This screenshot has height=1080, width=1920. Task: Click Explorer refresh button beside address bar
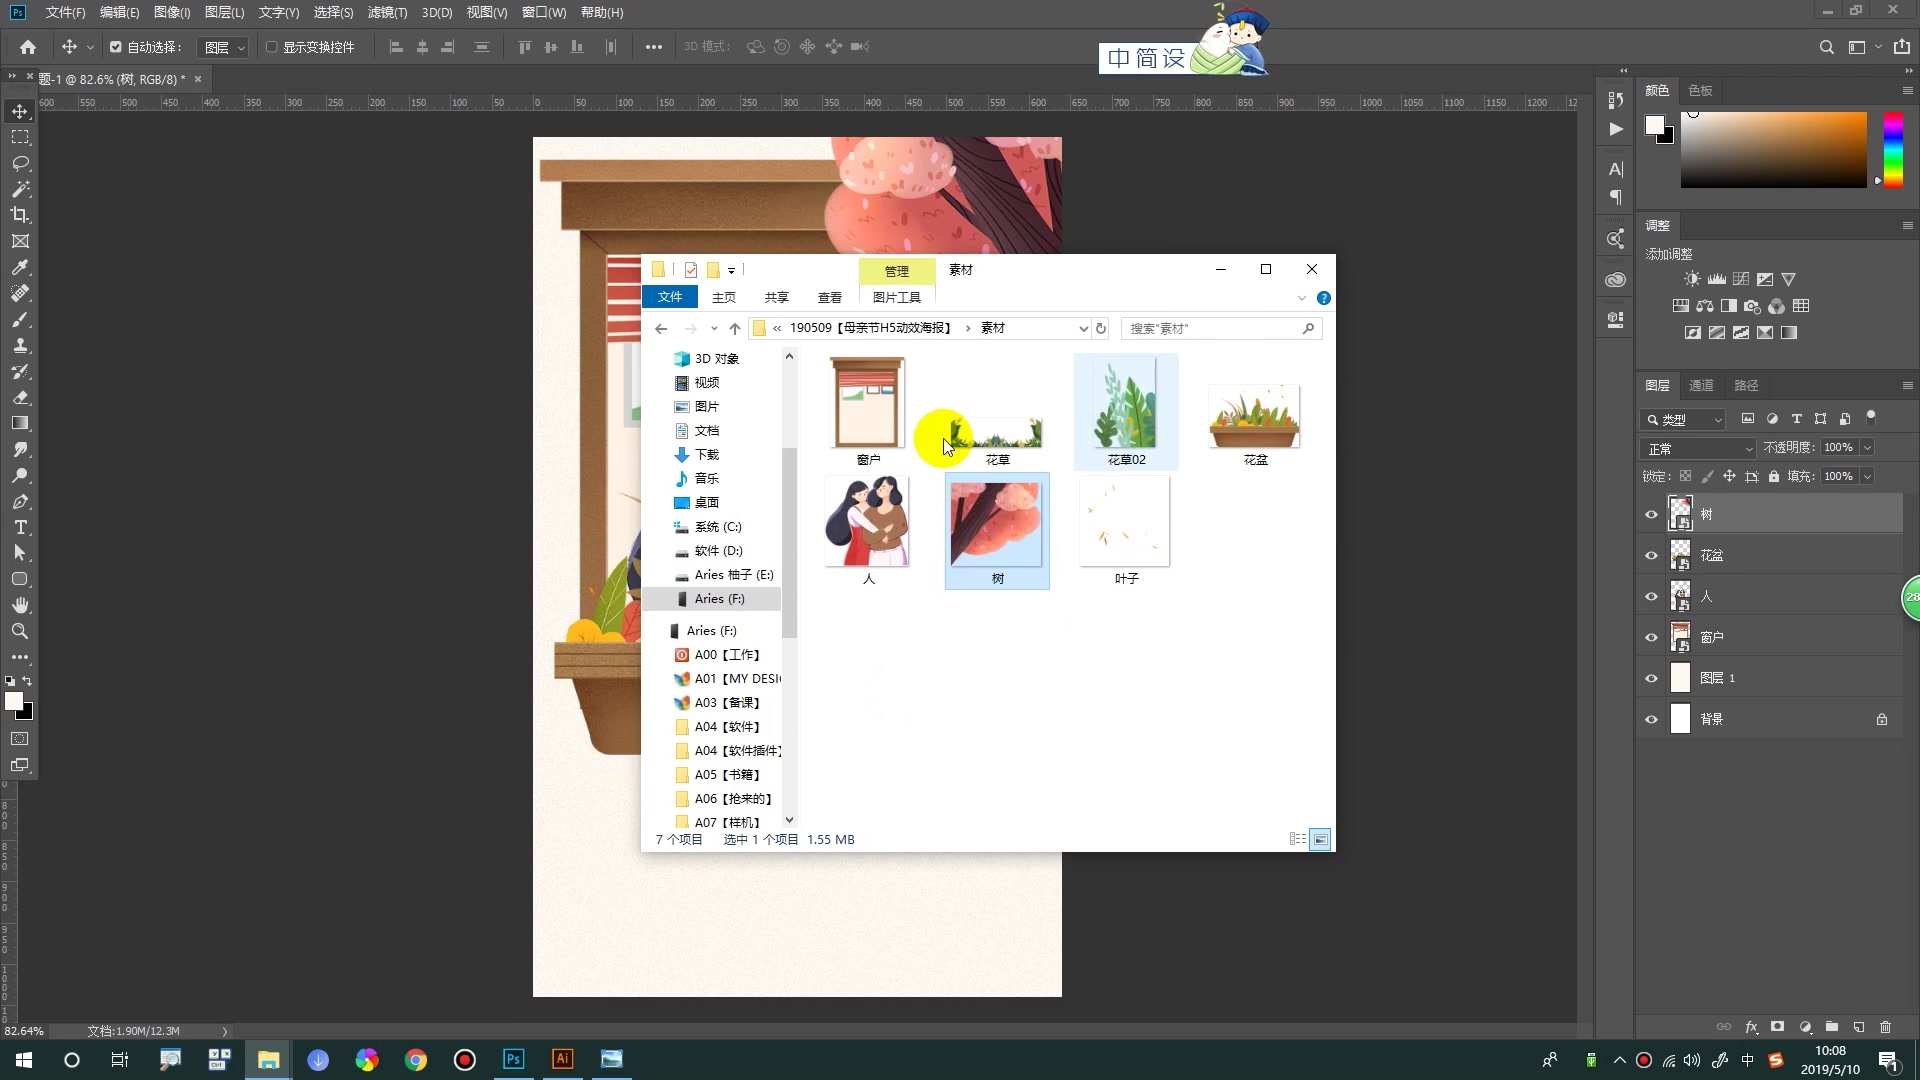(1101, 328)
